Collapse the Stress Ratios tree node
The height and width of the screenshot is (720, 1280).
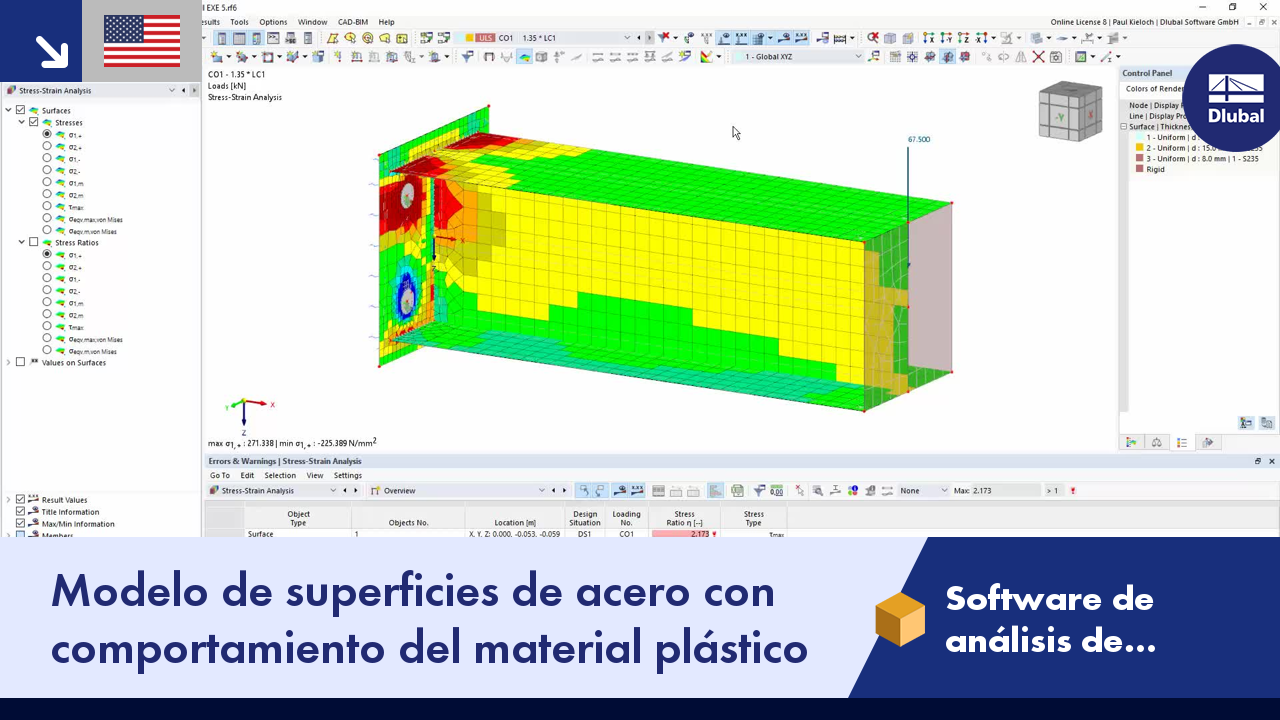[x=22, y=242]
